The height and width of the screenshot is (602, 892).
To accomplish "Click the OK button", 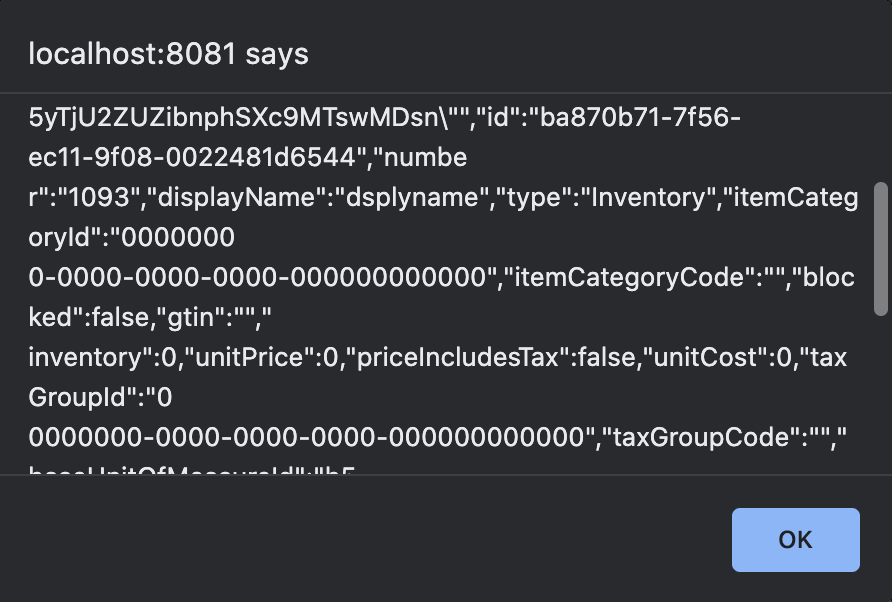I will click(795, 540).
